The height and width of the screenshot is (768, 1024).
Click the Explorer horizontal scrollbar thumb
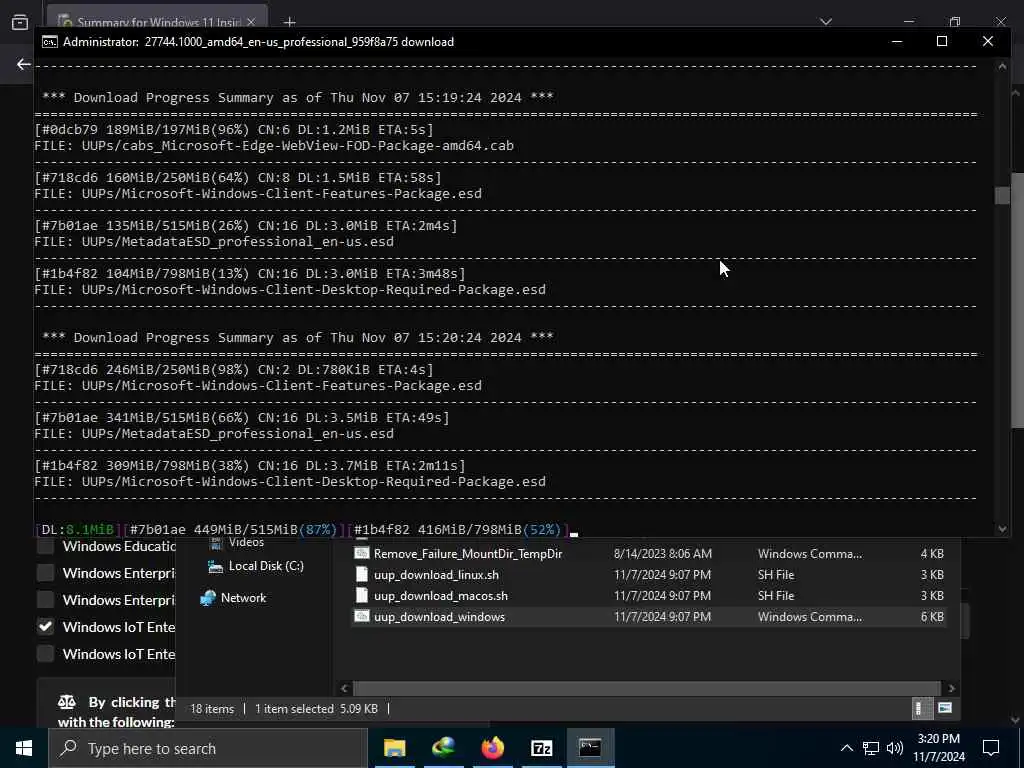[647, 688]
